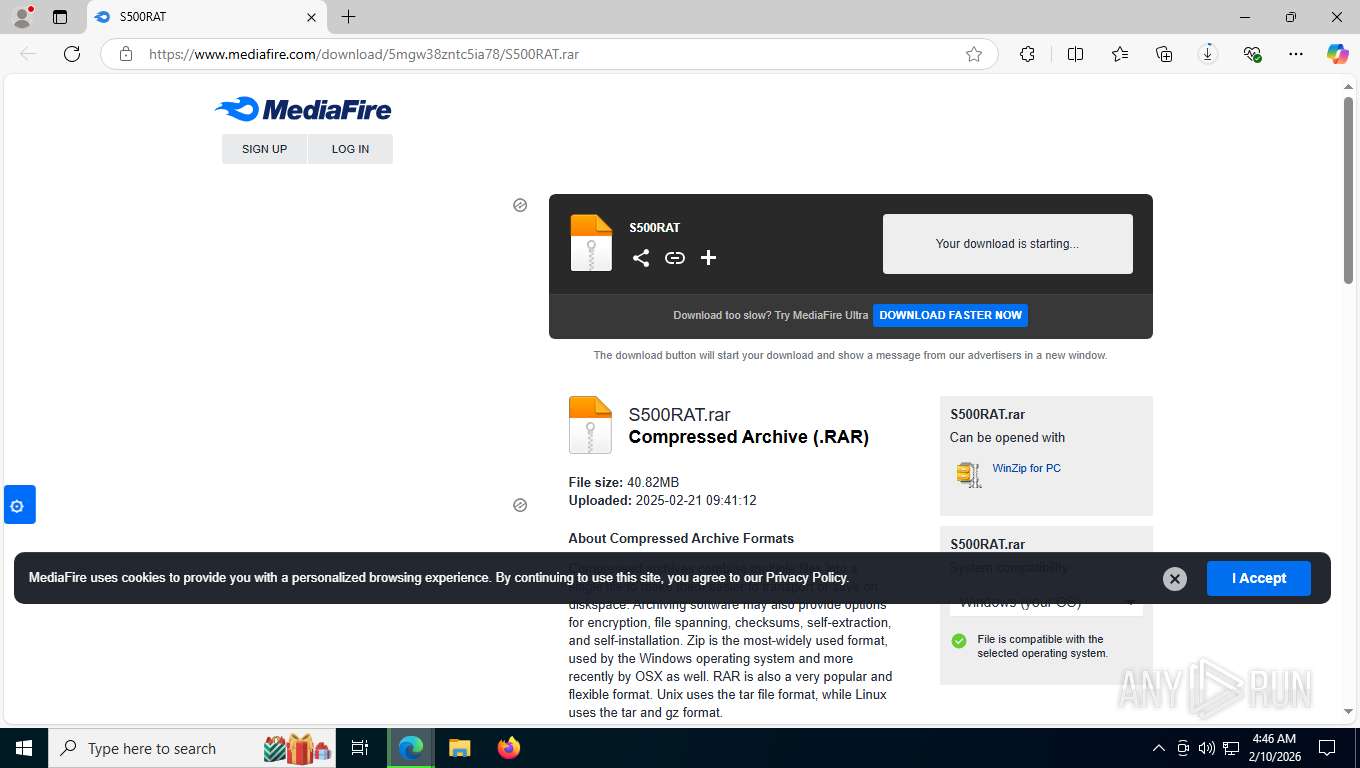Launch the Copilot sidebar
The image size is (1360, 768).
[x=1338, y=54]
